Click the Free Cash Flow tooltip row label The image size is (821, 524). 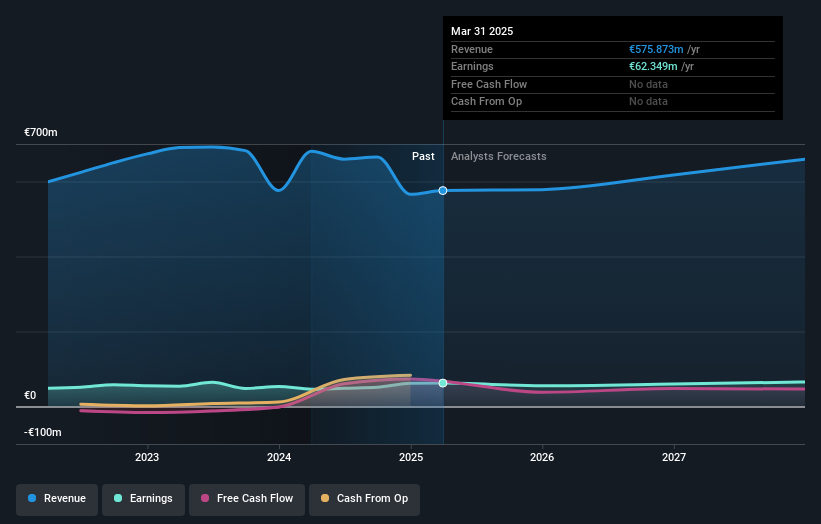coord(489,84)
